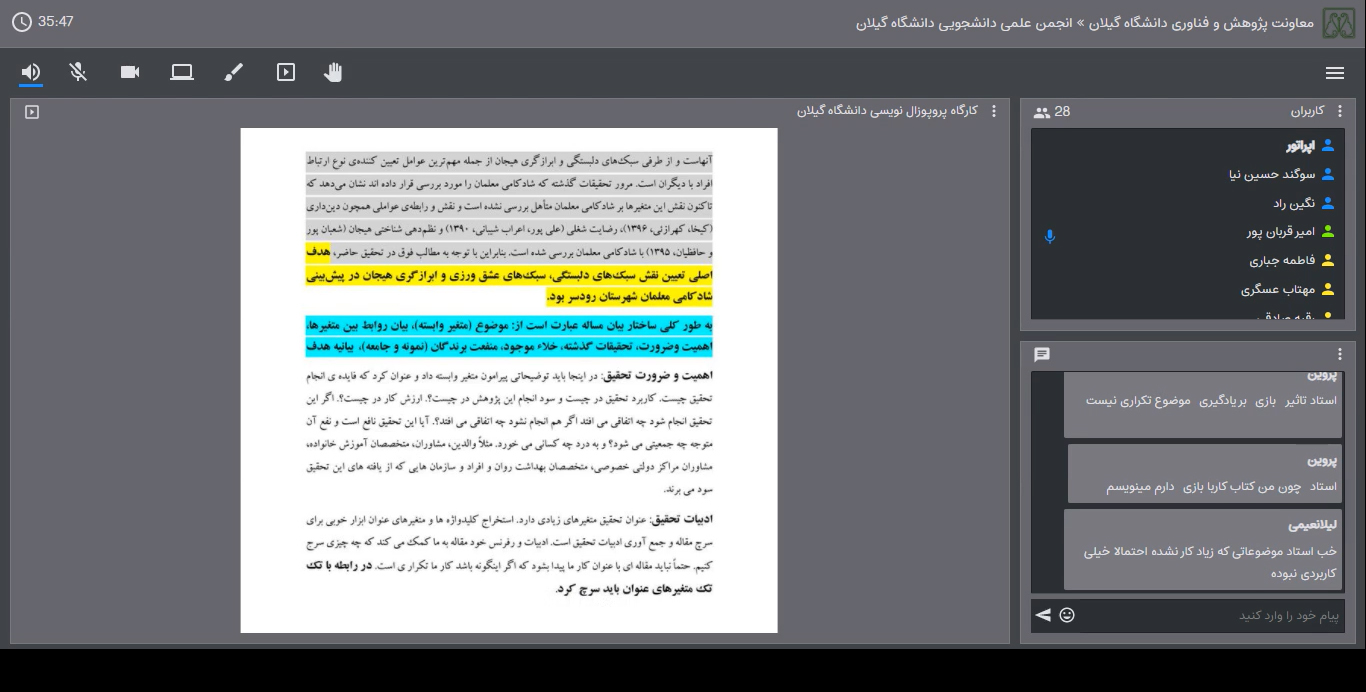1366x692 pixels.
Task: Click the chat bubble icon
Action: click(x=1042, y=354)
